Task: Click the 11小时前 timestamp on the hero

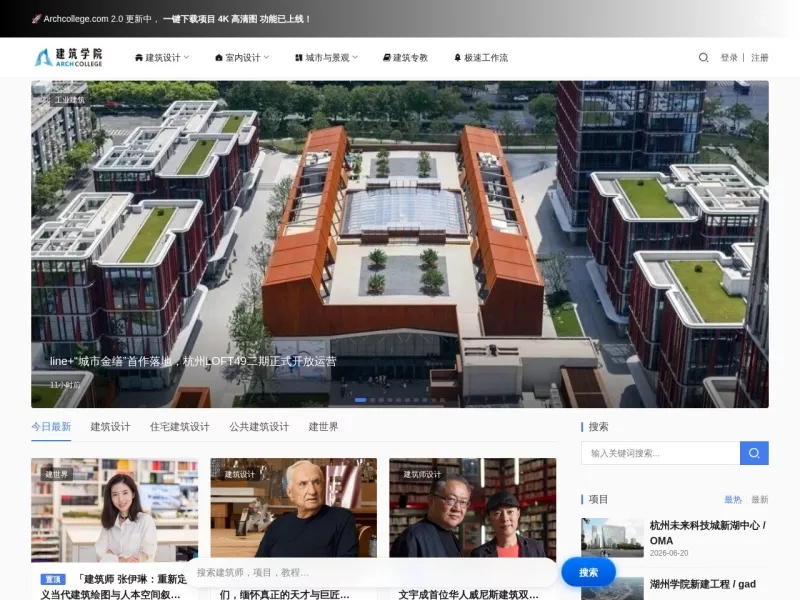Action: point(65,385)
